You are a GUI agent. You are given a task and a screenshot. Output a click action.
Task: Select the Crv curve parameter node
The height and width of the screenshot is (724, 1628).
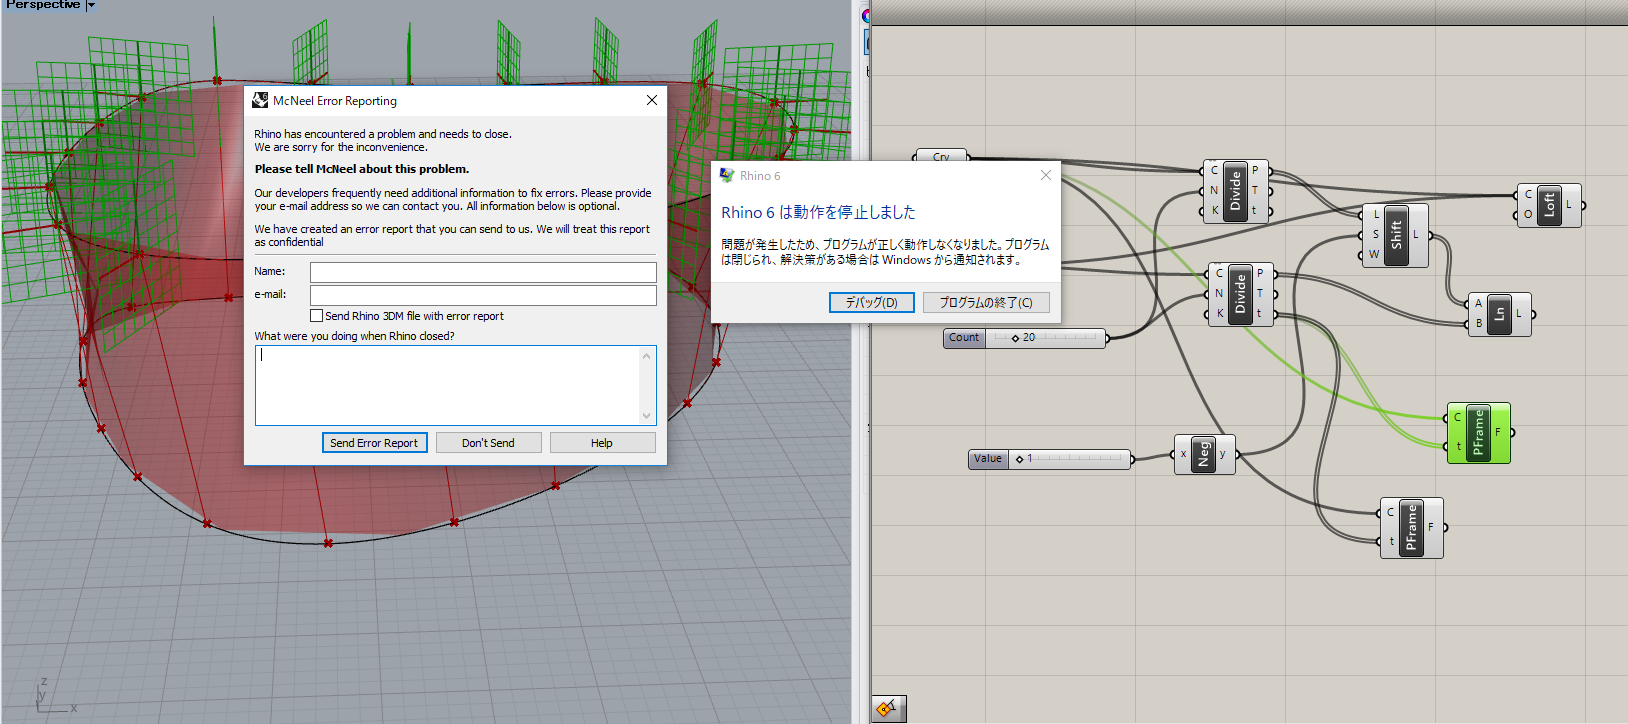click(x=941, y=156)
